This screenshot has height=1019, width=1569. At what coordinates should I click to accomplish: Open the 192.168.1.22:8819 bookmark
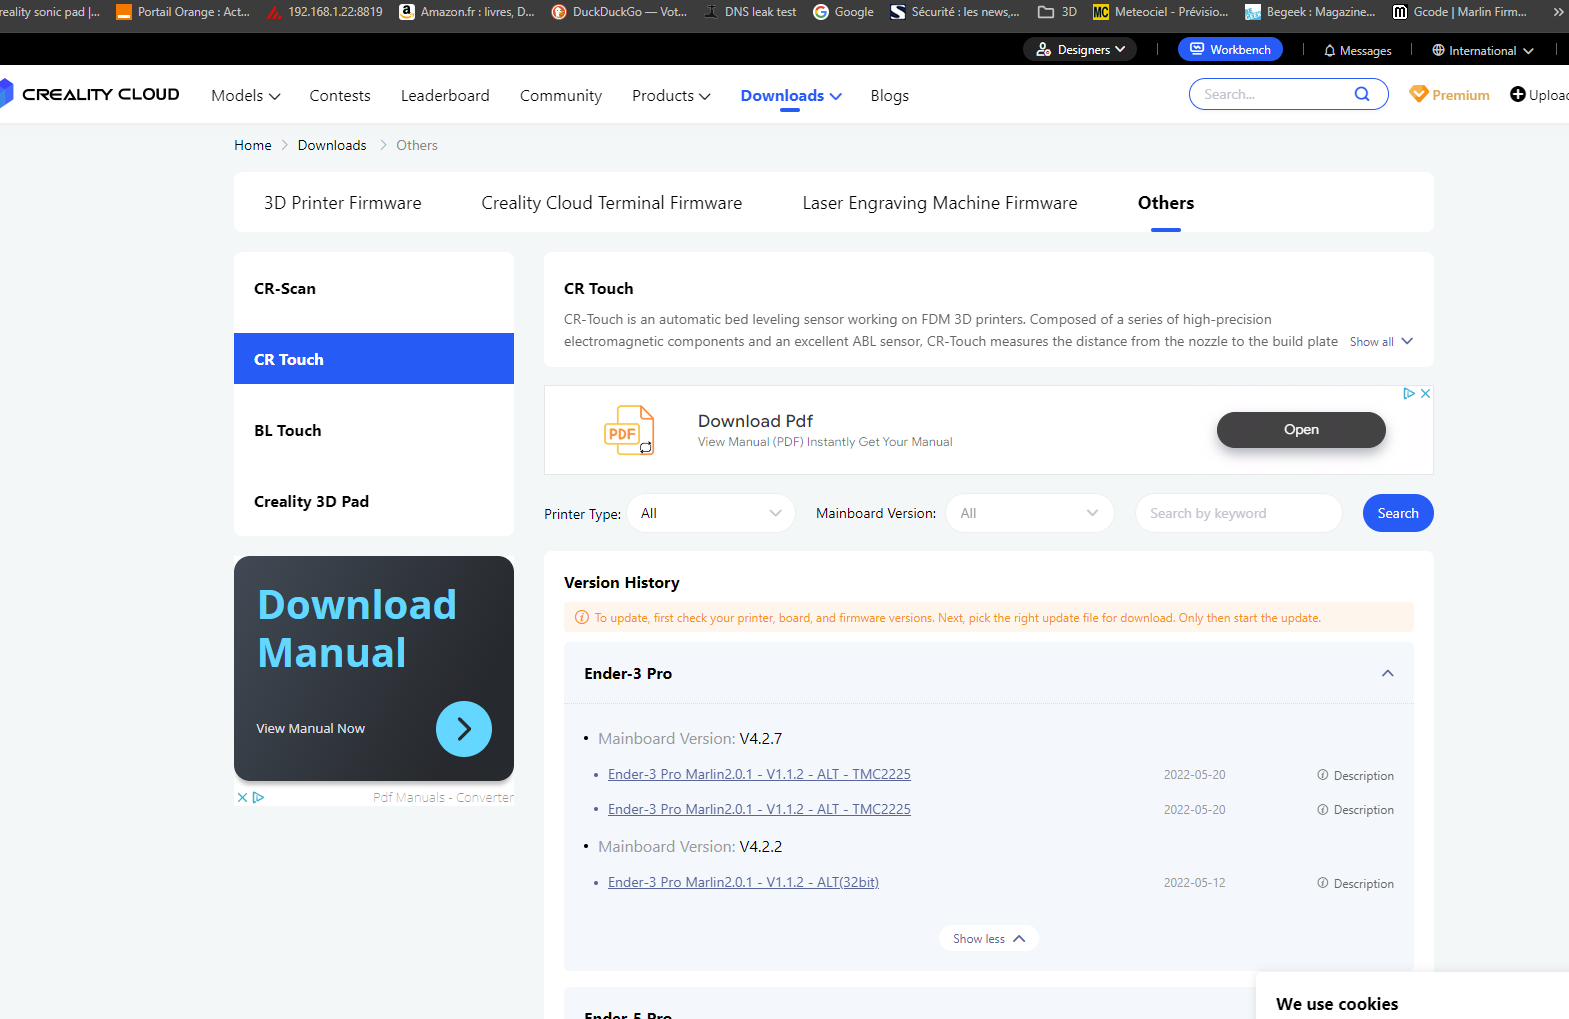pos(324,12)
